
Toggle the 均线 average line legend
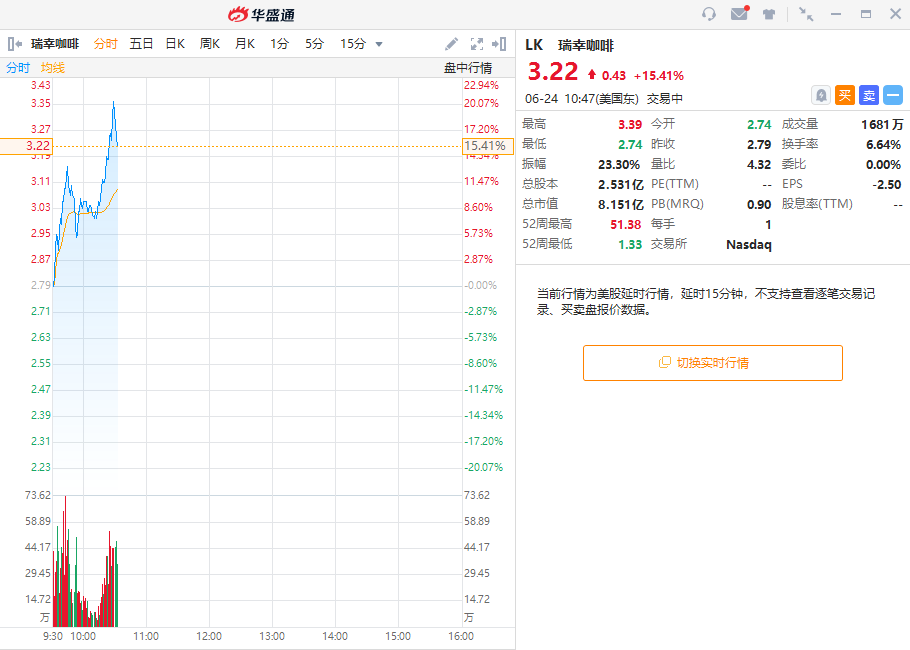[53, 68]
